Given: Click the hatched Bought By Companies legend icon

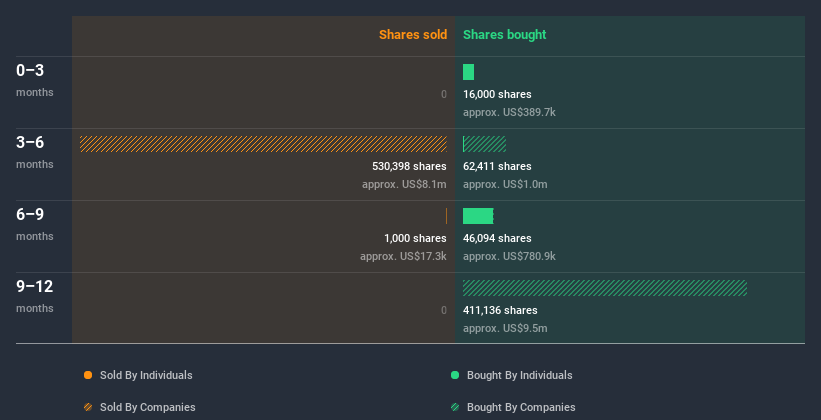Looking at the screenshot, I should pyautogui.click(x=455, y=407).
